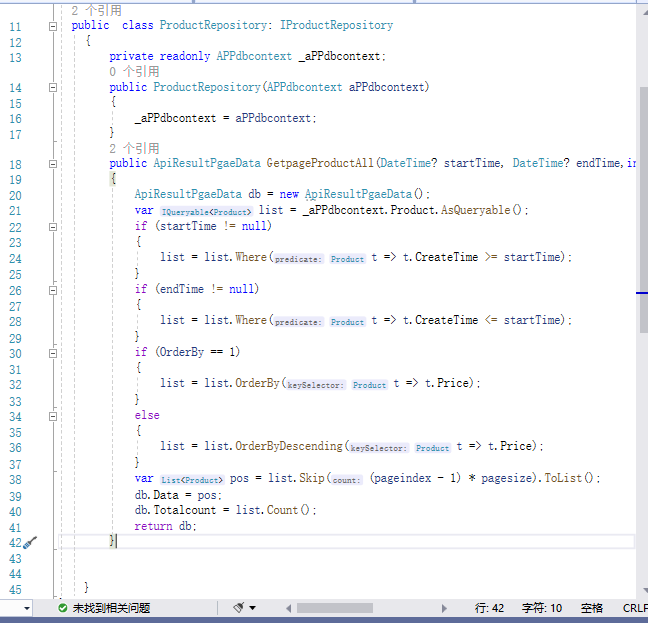Click the '空格' indentation indicator

pos(592,608)
